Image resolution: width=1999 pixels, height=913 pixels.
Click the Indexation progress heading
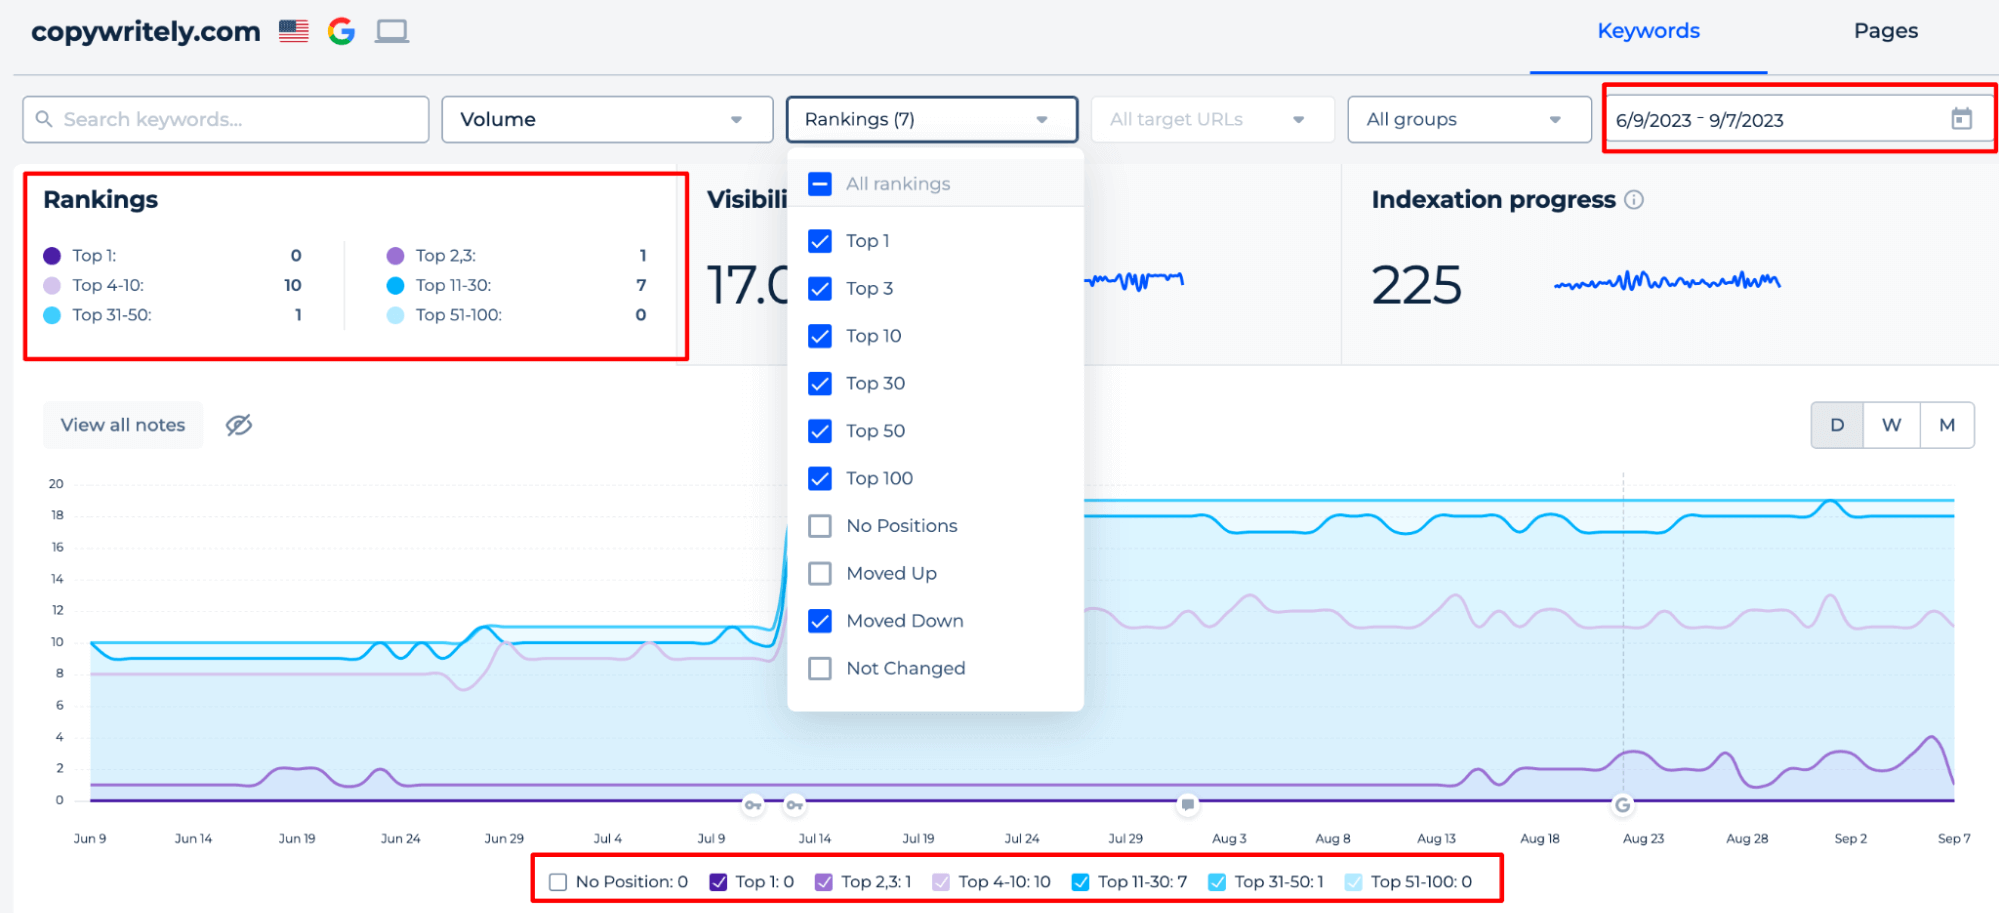pos(1493,199)
